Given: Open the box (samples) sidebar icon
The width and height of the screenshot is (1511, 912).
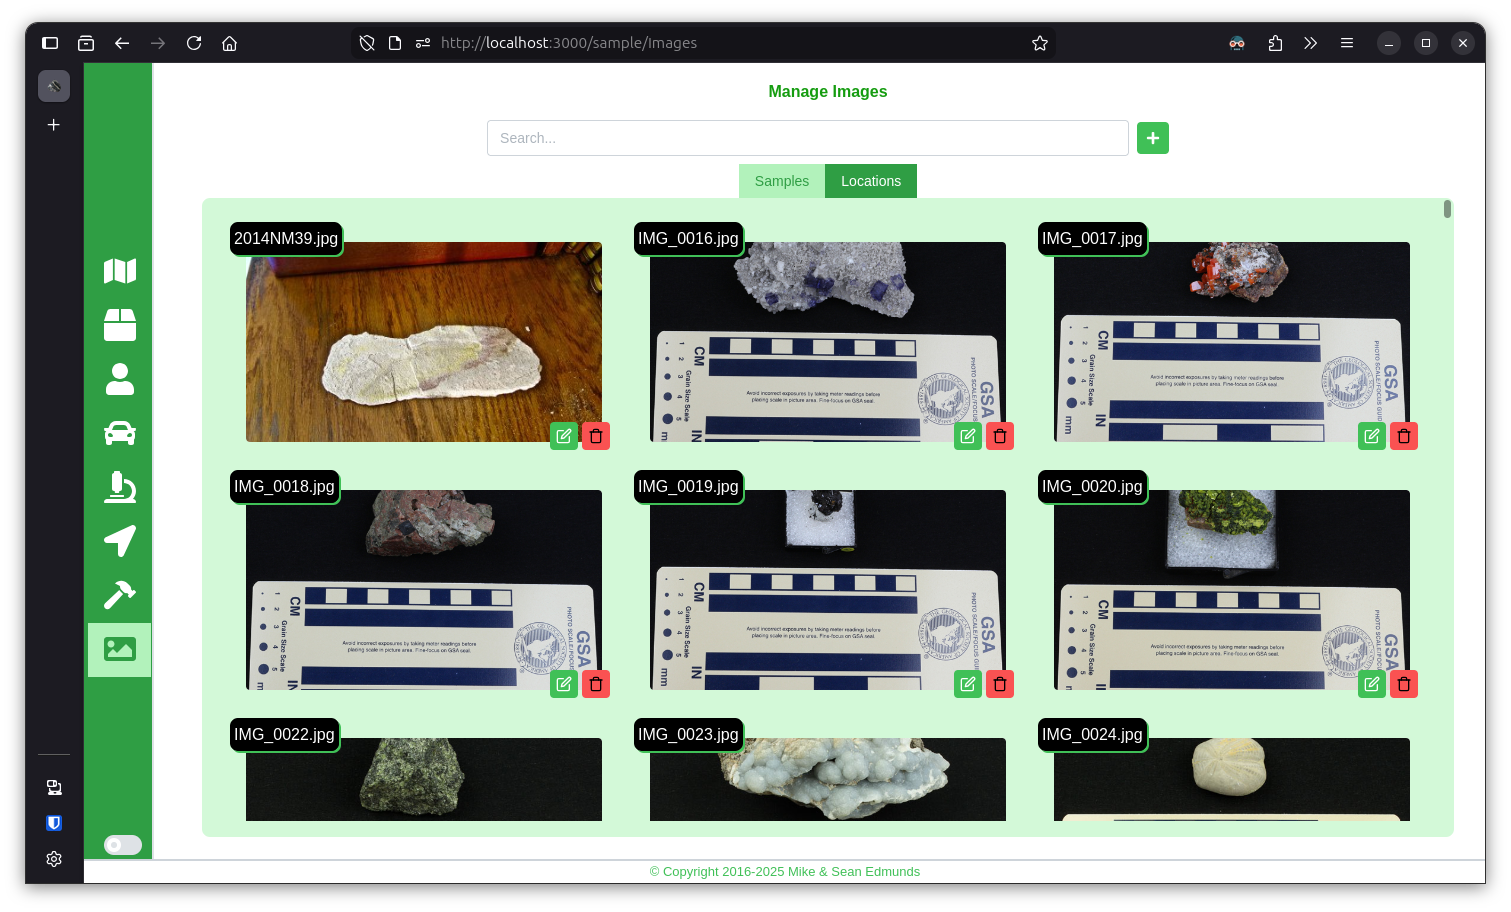Looking at the screenshot, I should [119, 325].
